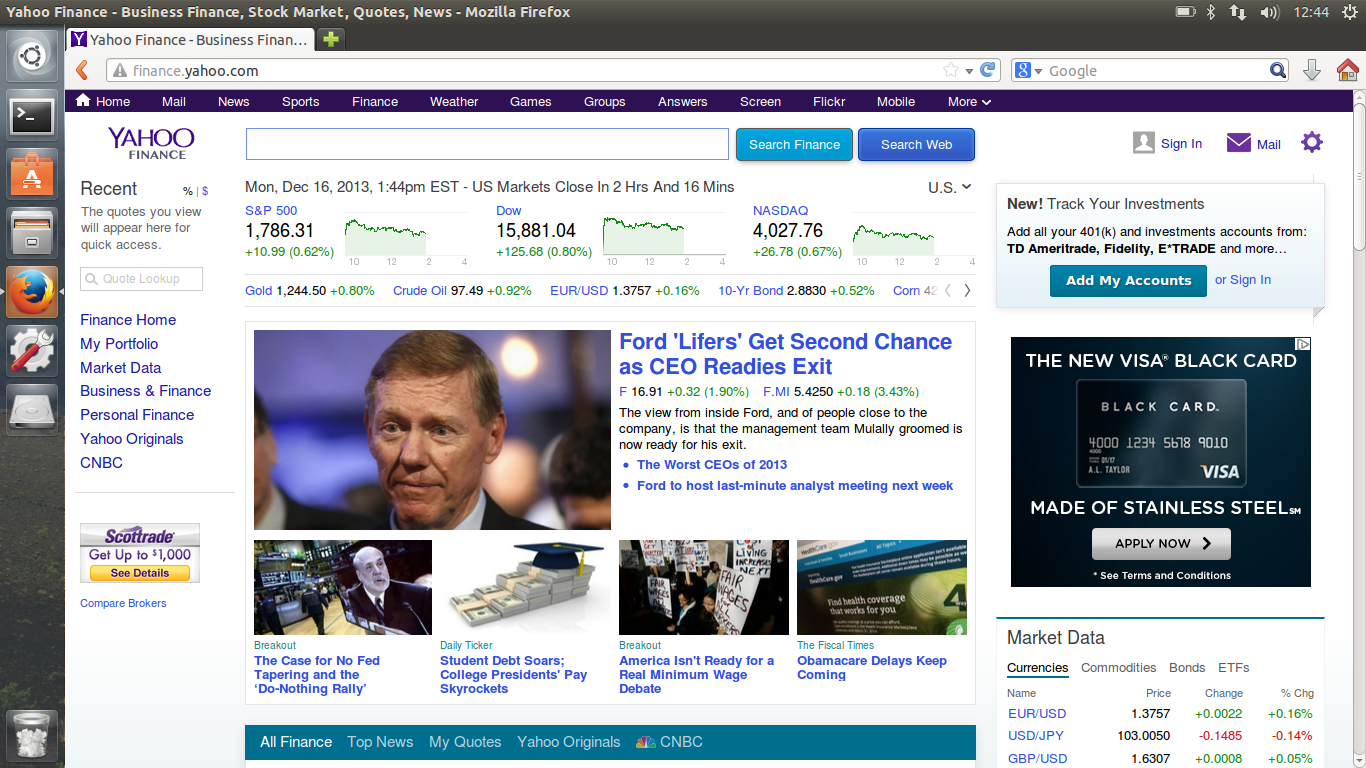Expand the U.S. market region dropdown
The image size is (1366, 768).
point(949,187)
